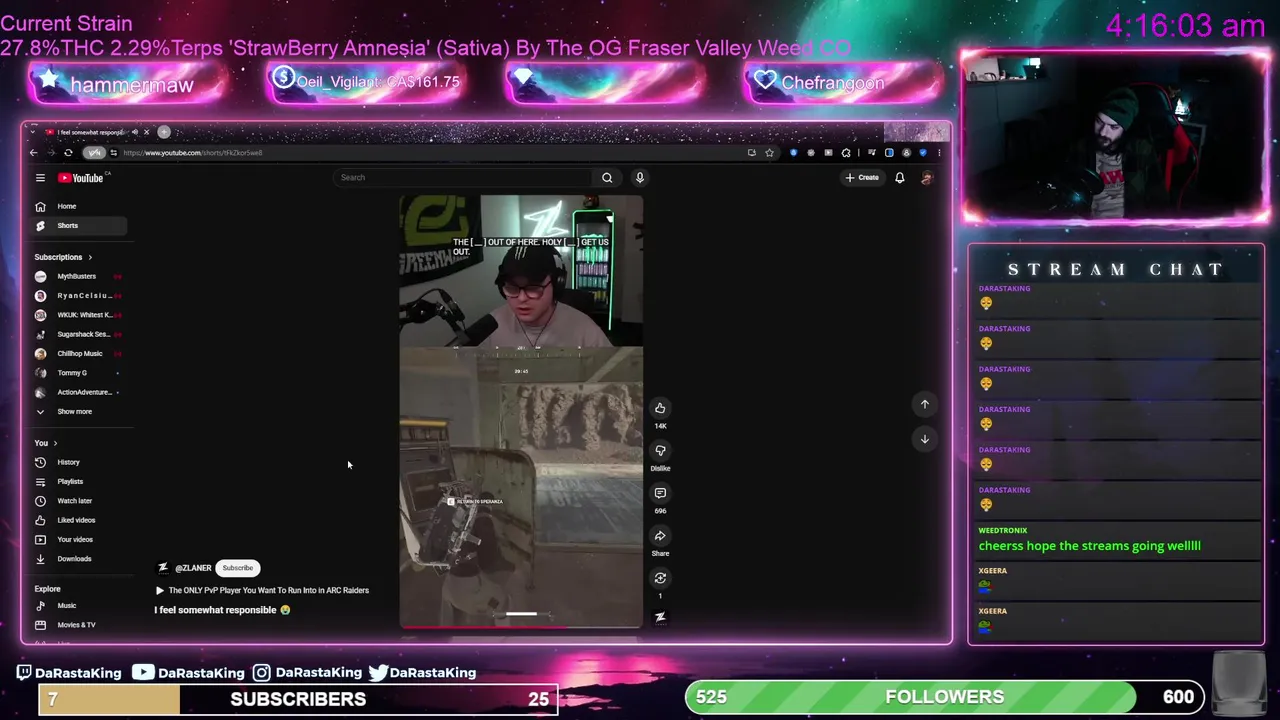Open the comments for this short

660,493
